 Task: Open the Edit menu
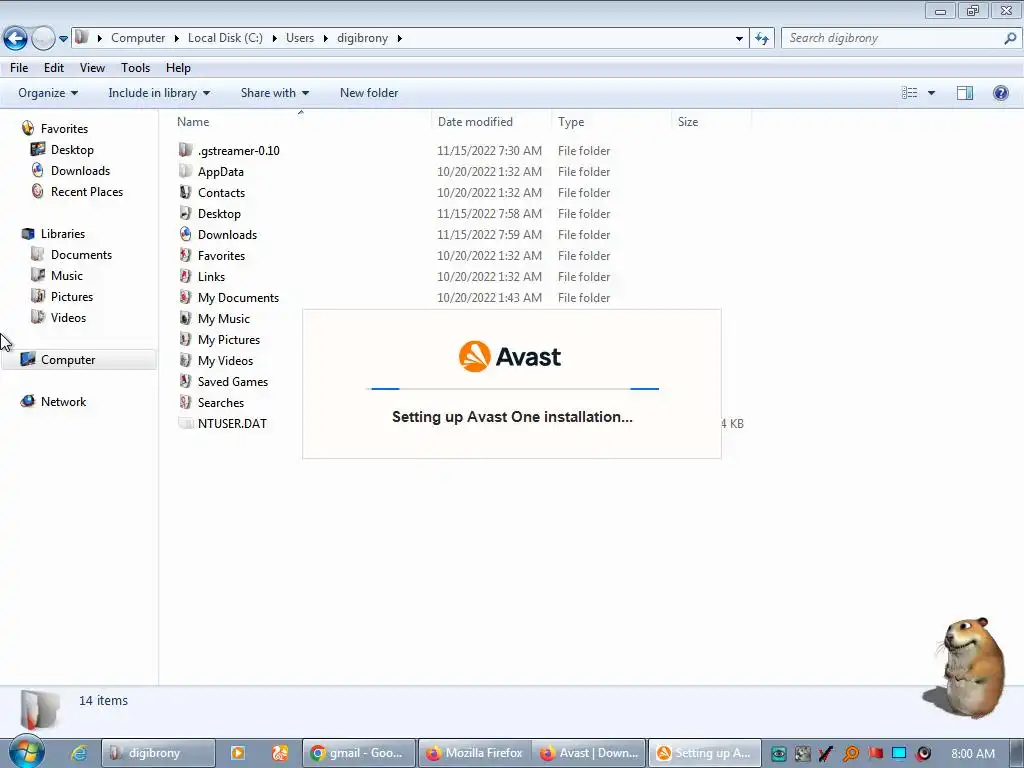(54, 68)
